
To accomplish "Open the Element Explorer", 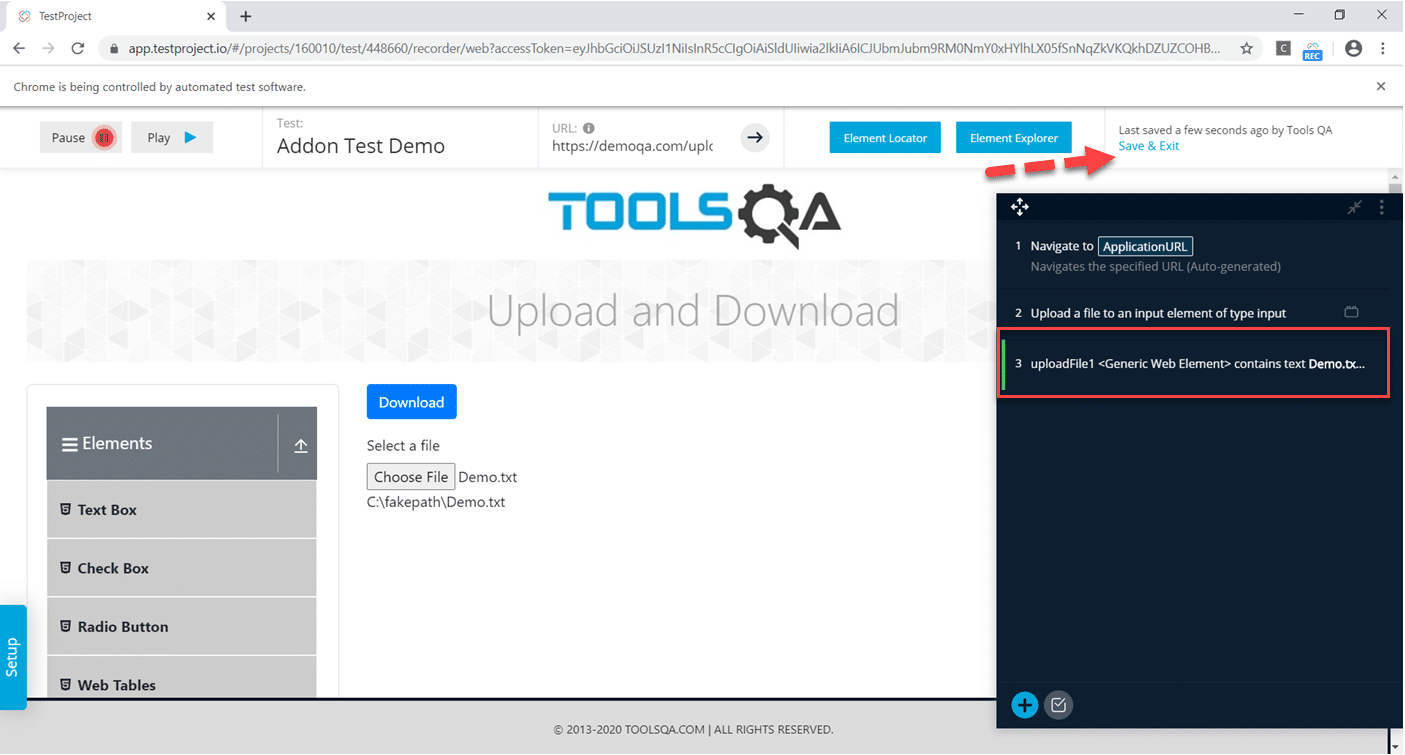I will click(1013, 138).
